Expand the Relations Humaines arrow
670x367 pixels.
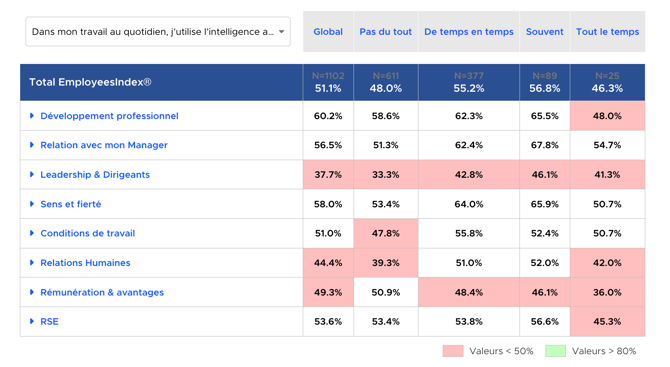(32, 263)
